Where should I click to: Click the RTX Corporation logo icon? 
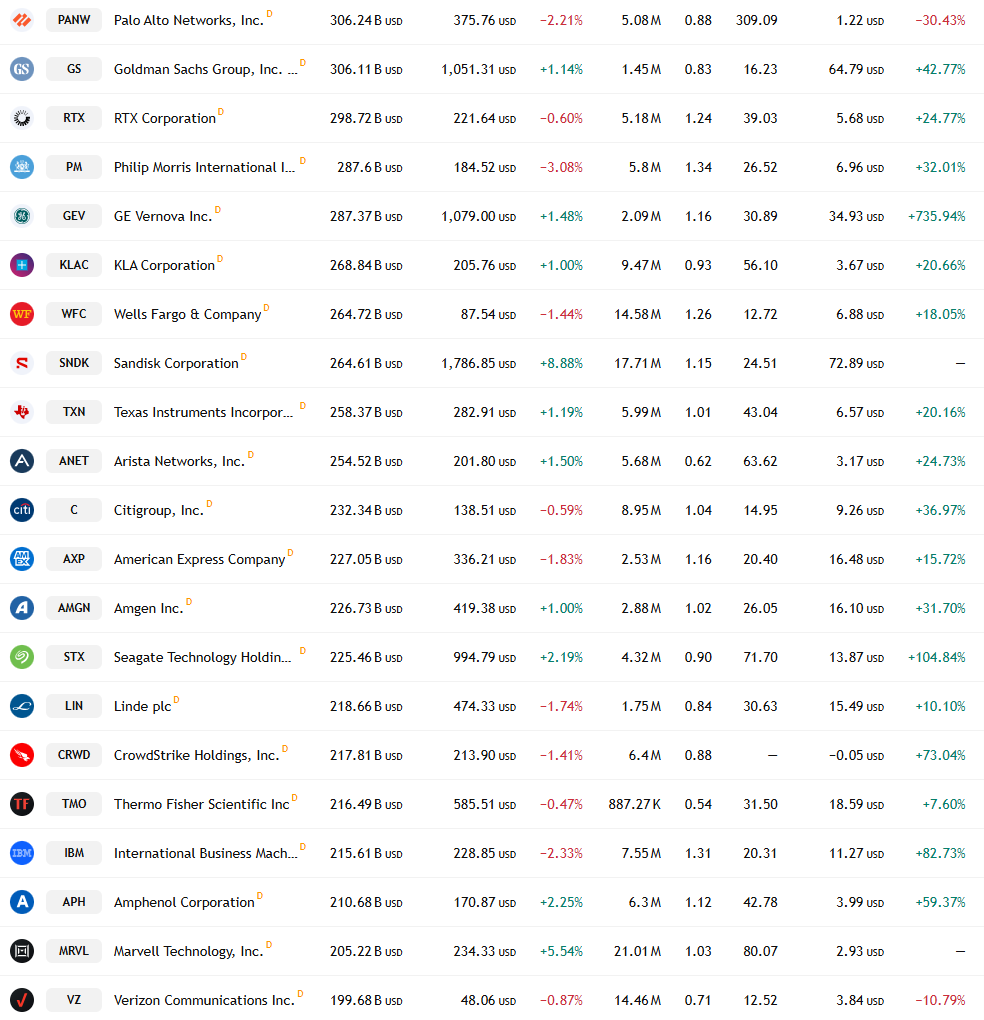pos(22,118)
